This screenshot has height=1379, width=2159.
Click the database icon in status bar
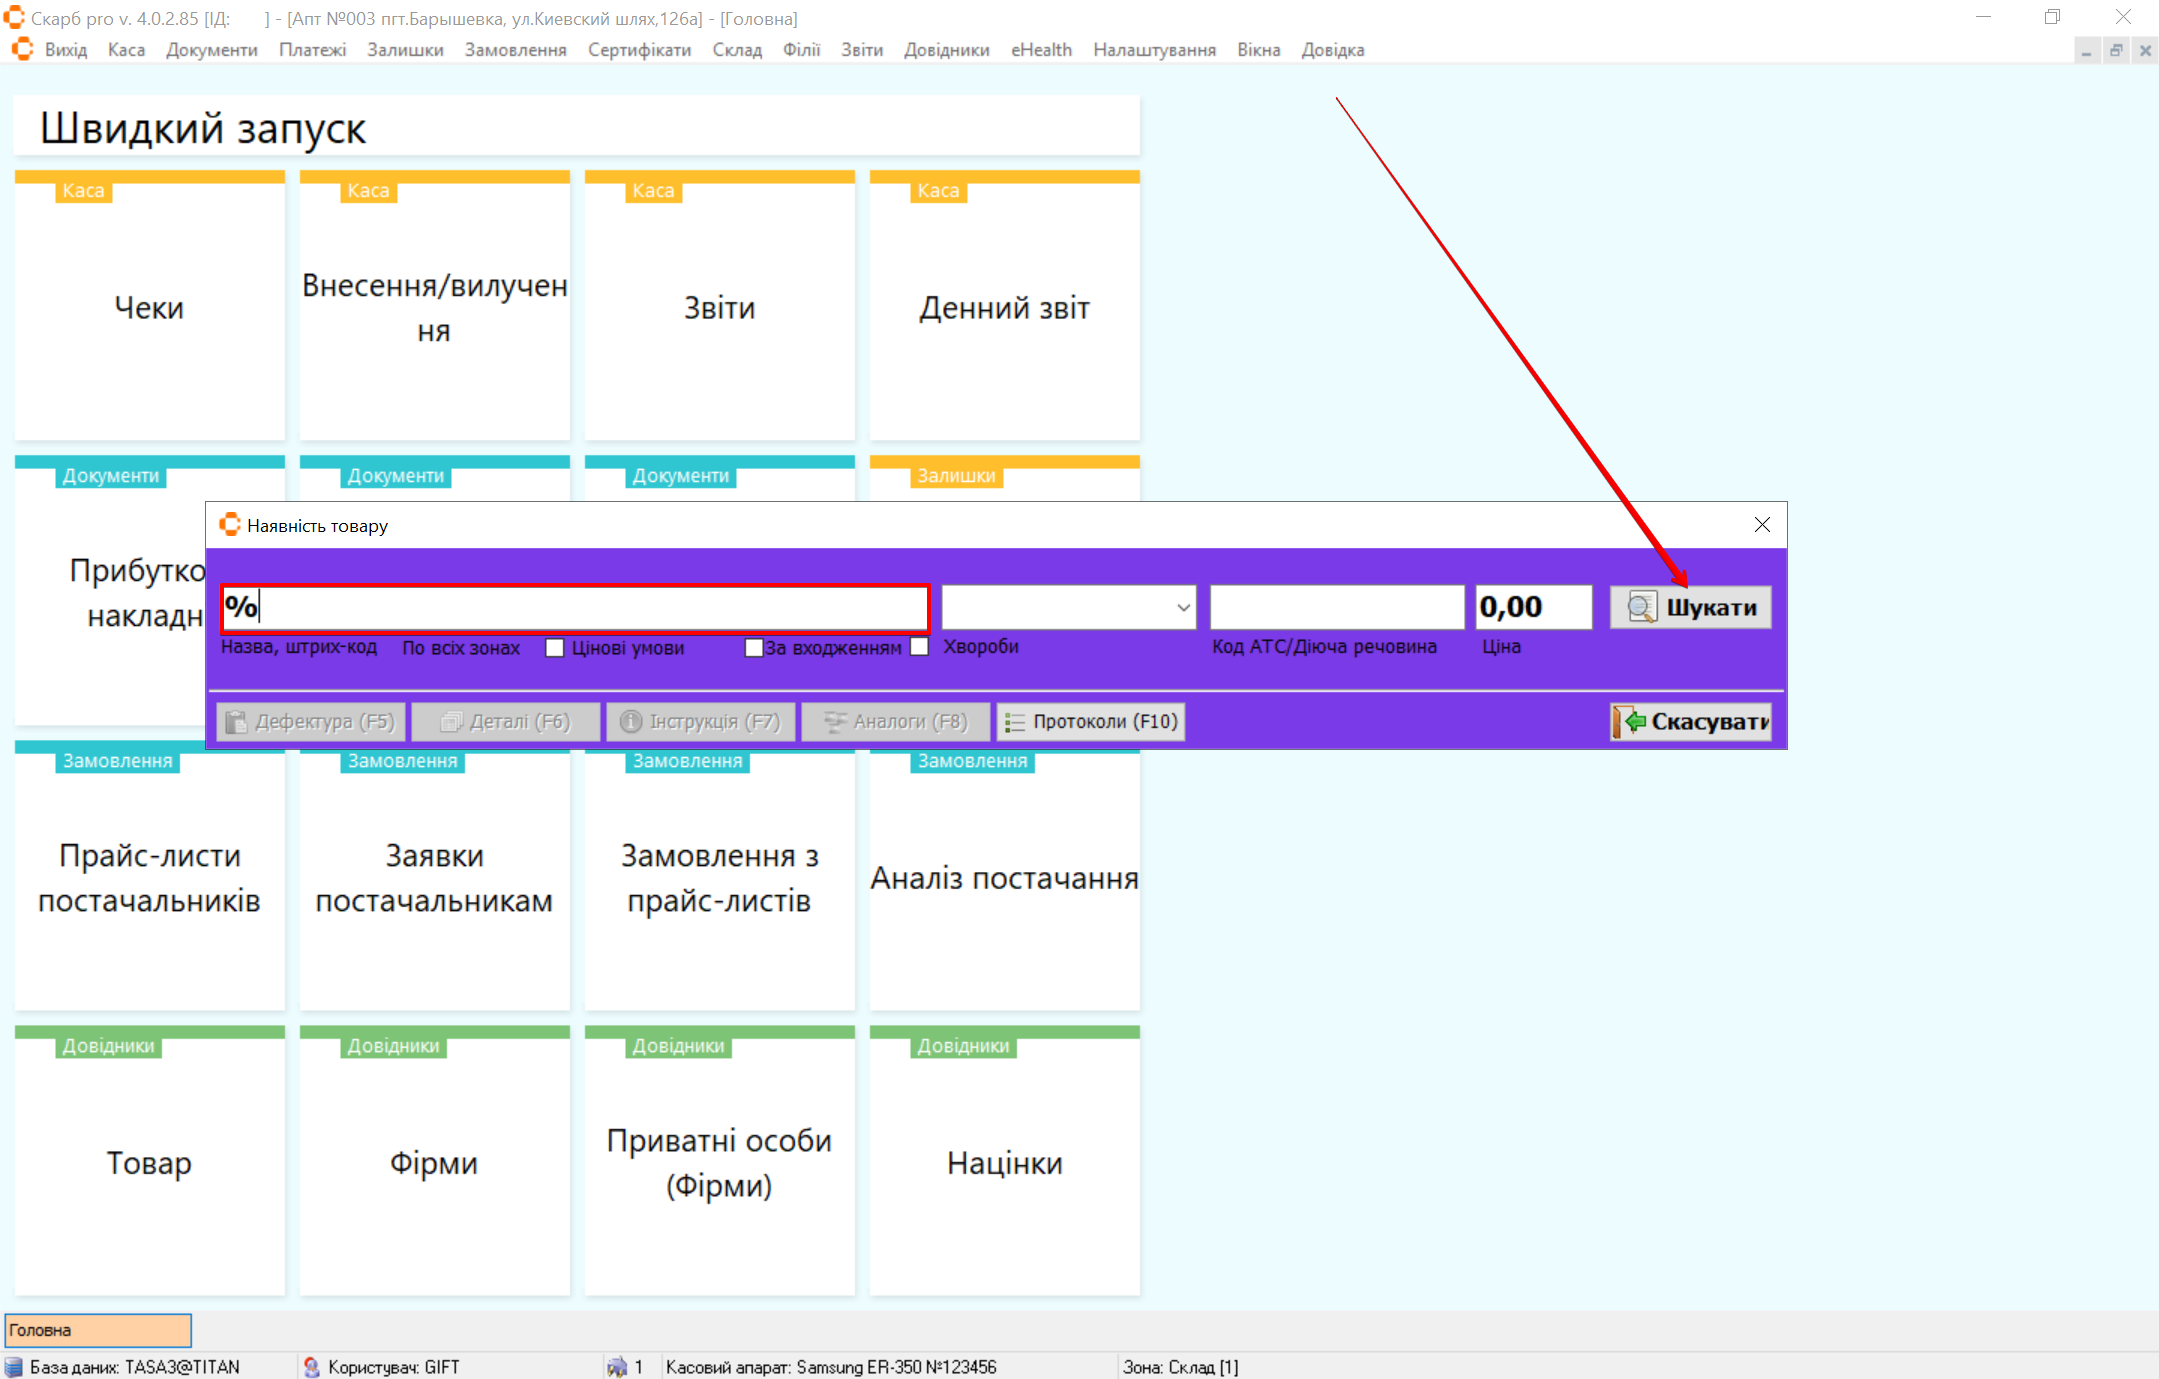(x=14, y=1367)
